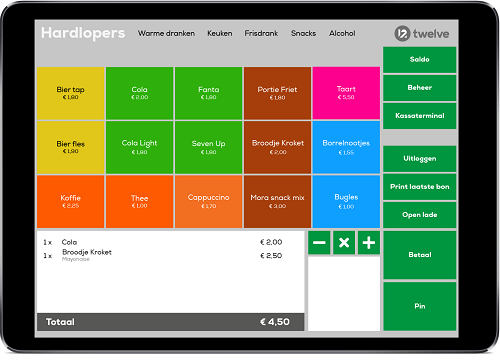Open the Saldo function
The height and width of the screenshot is (360, 500).
(420, 60)
